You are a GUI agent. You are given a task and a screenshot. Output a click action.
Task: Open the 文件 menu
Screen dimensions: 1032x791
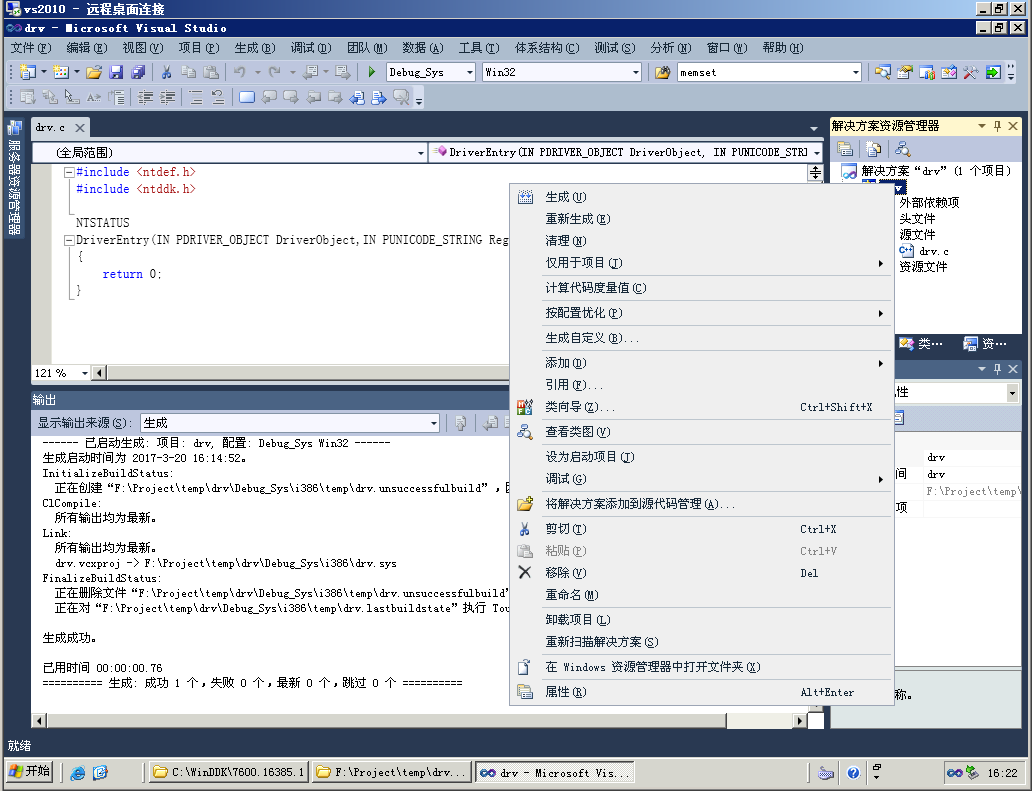pyautogui.click(x=31, y=48)
